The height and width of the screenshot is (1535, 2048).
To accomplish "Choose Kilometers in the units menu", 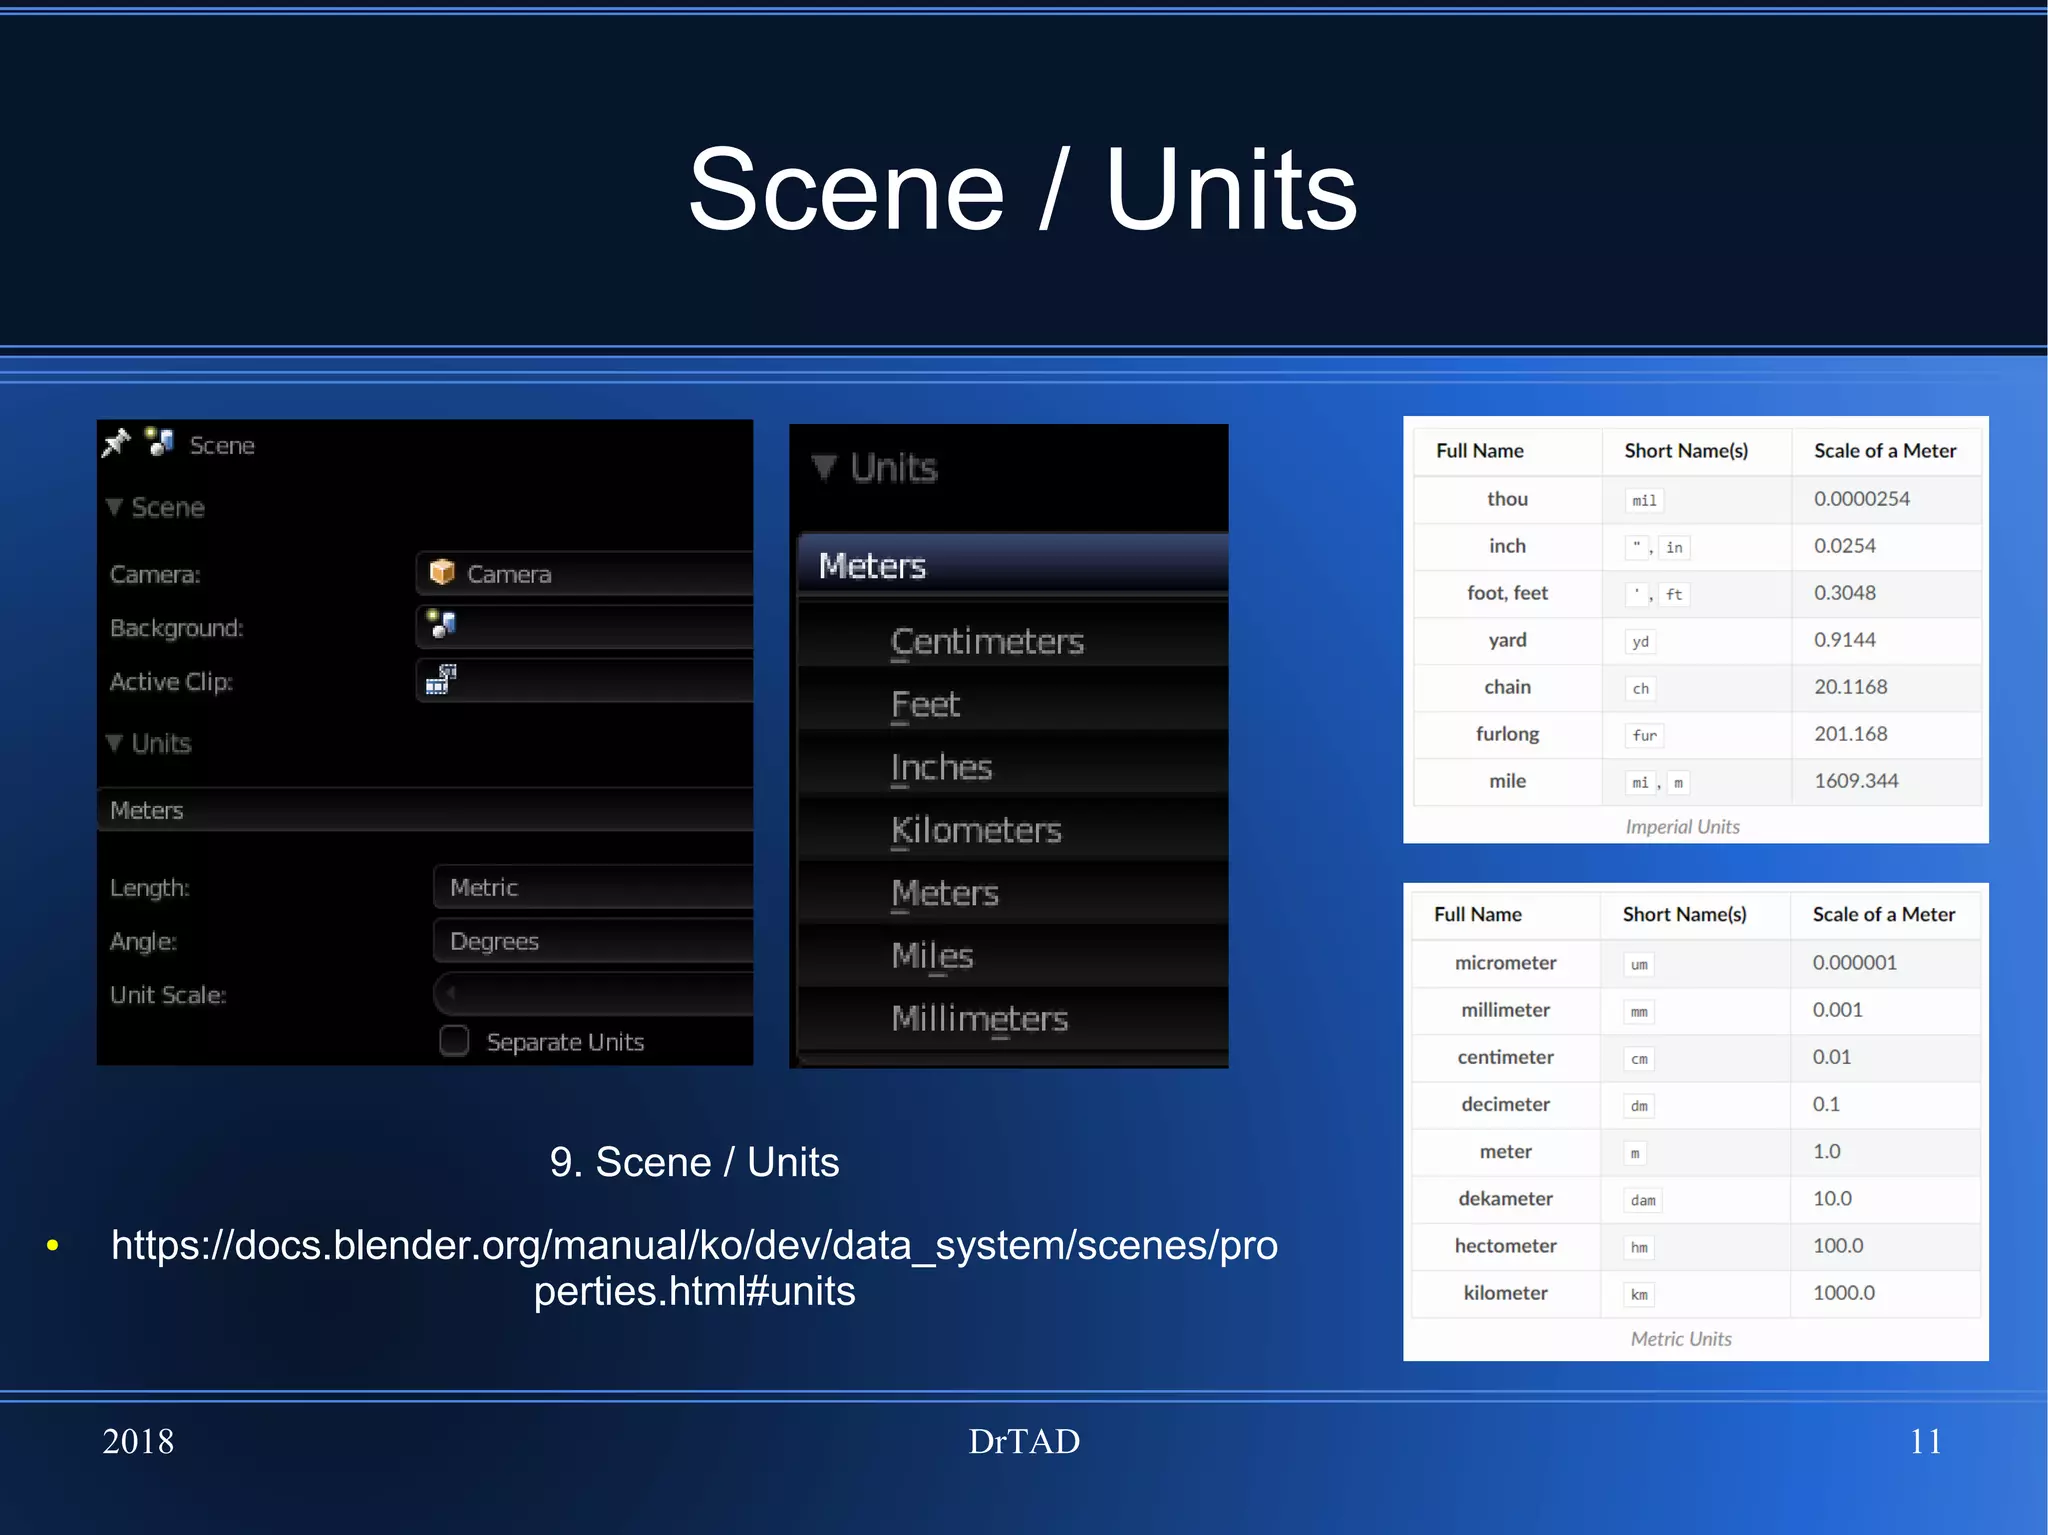I will pyautogui.click(x=976, y=830).
